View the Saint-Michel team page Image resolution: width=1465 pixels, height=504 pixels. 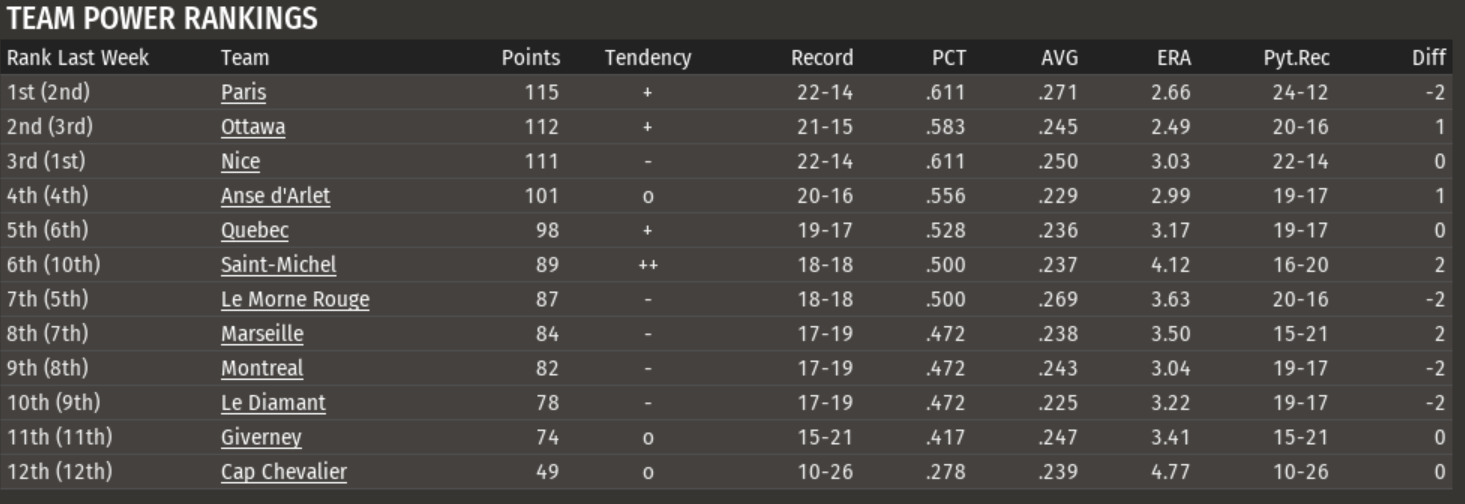pyautogui.click(x=278, y=265)
